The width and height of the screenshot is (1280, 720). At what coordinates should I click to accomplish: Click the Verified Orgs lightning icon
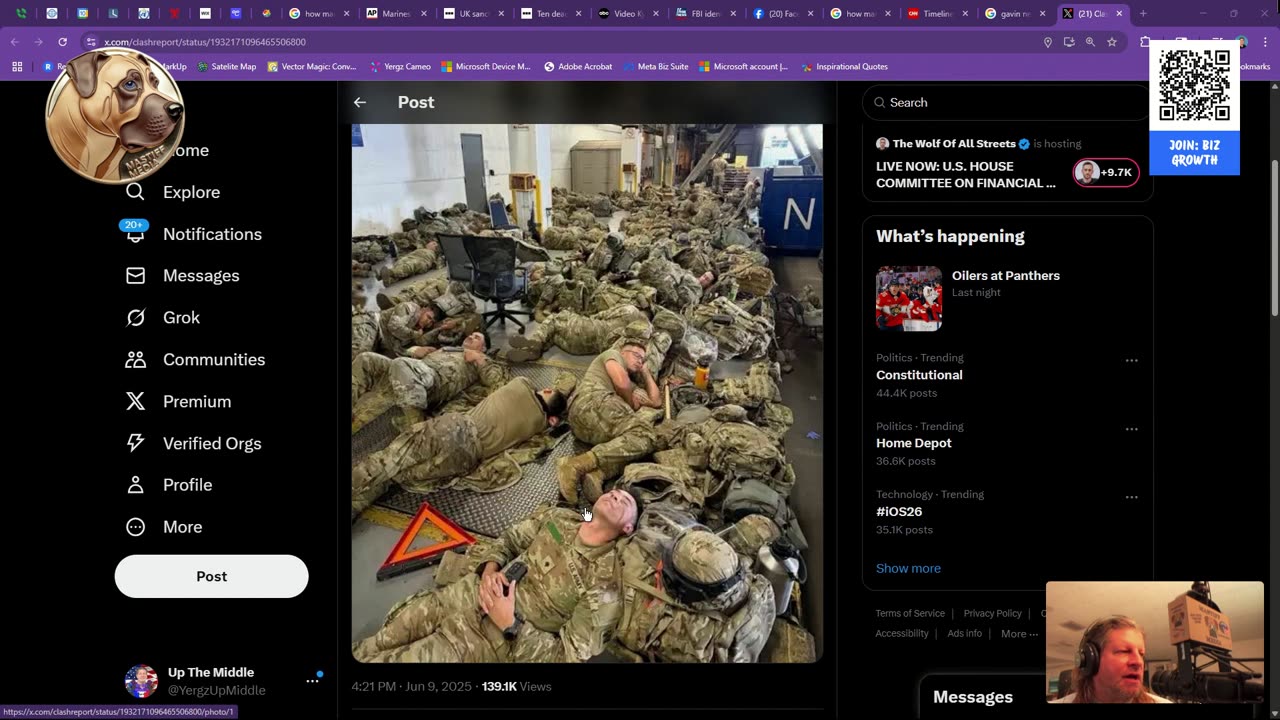click(x=136, y=443)
